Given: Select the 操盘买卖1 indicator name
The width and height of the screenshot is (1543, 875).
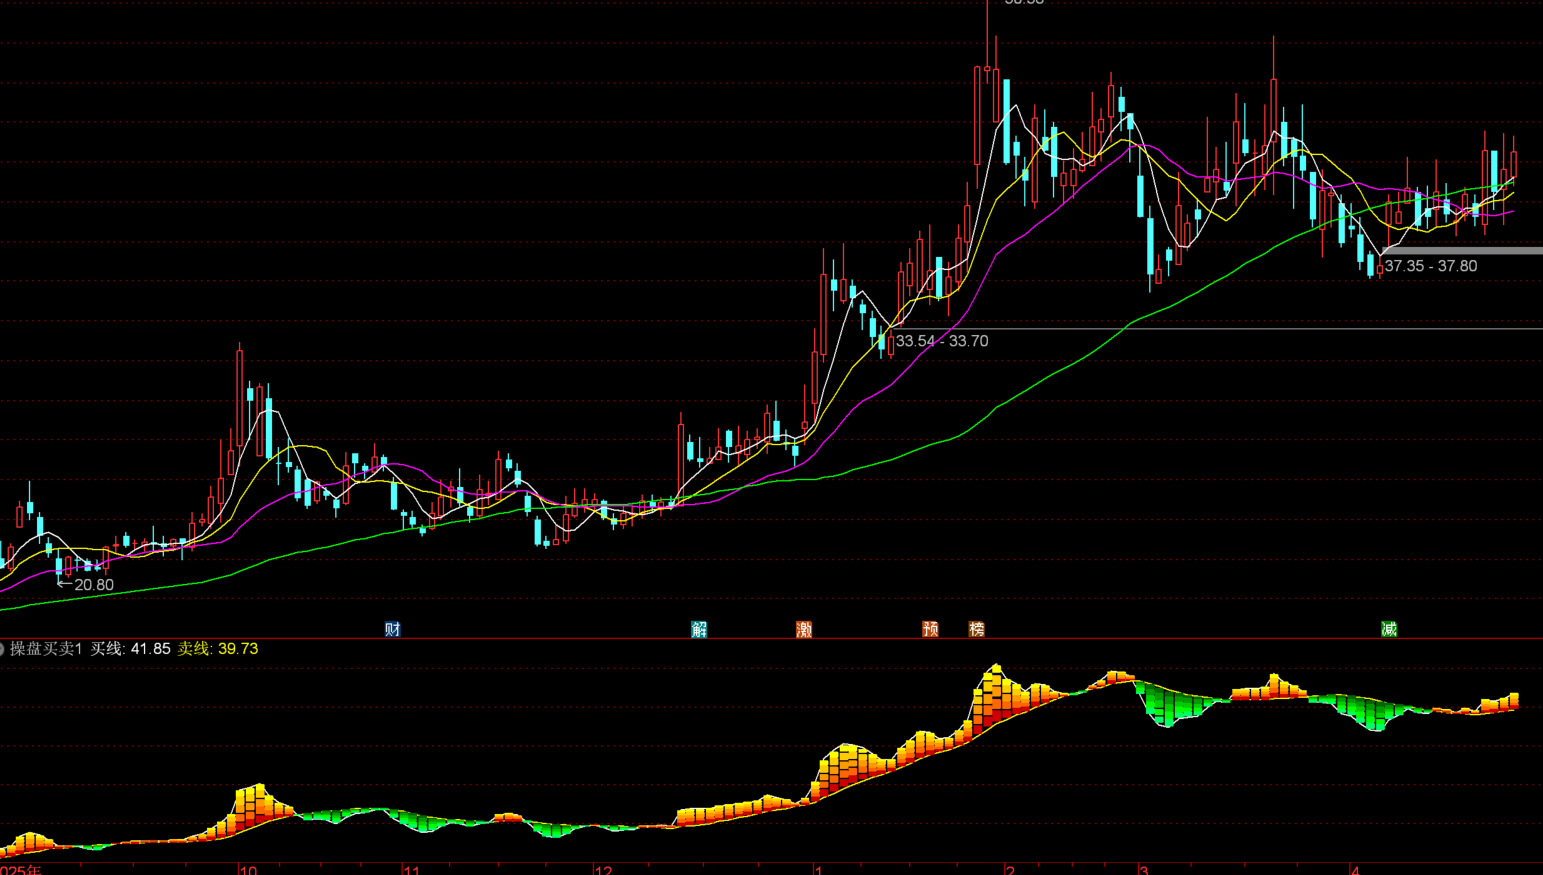Looking at the screenshot, I should [46, 649].
